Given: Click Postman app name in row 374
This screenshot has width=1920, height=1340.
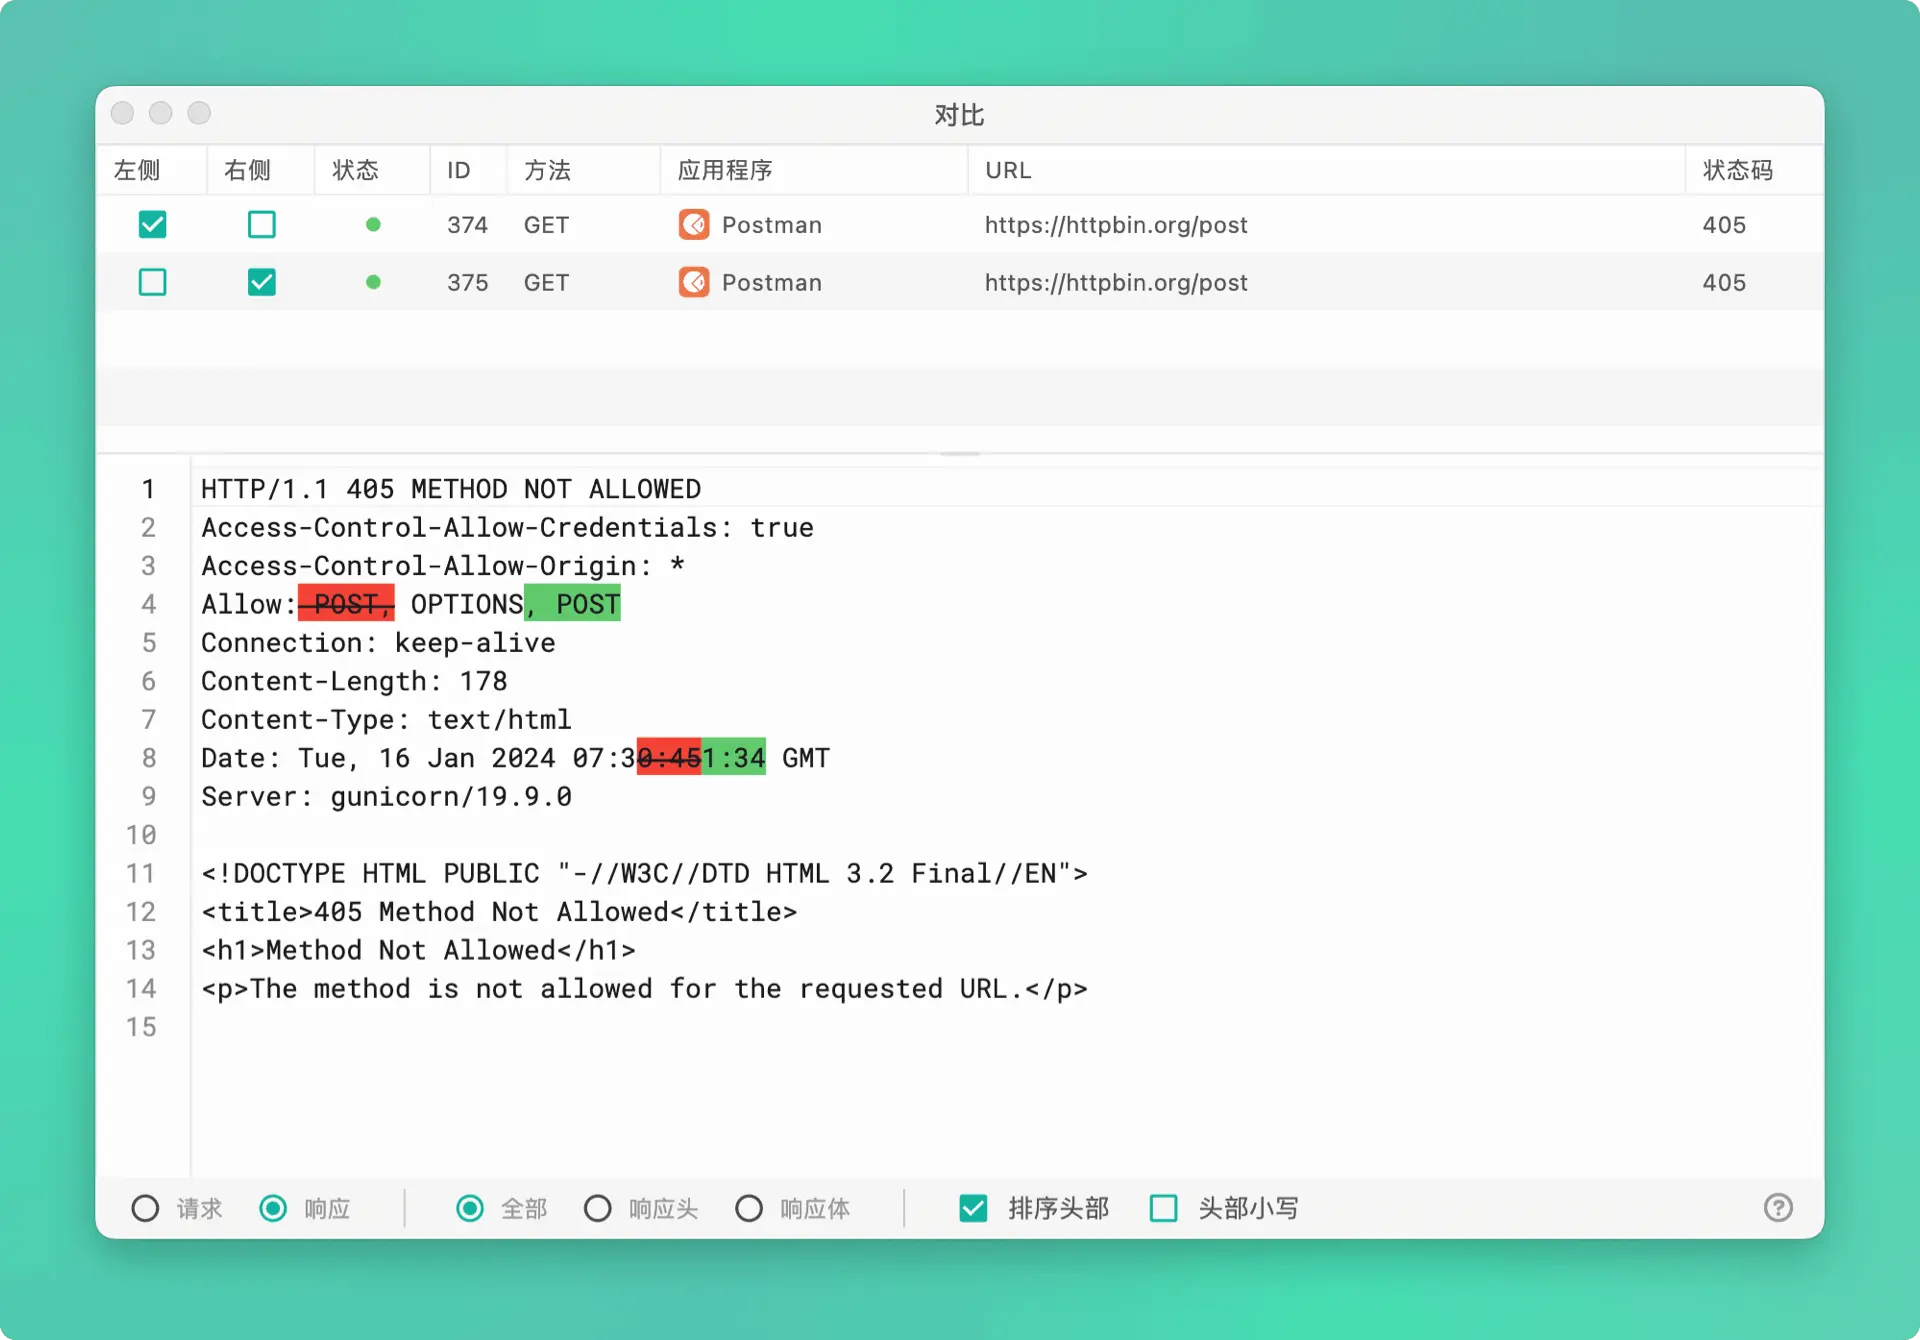Looking at the screenshot, I should [x=772, y=225].
